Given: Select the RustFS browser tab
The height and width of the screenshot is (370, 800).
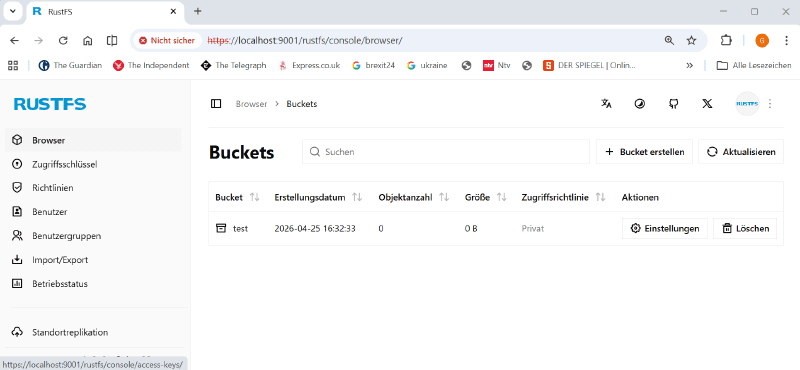Looking at the screenshot, I should (x=105, y=11).
